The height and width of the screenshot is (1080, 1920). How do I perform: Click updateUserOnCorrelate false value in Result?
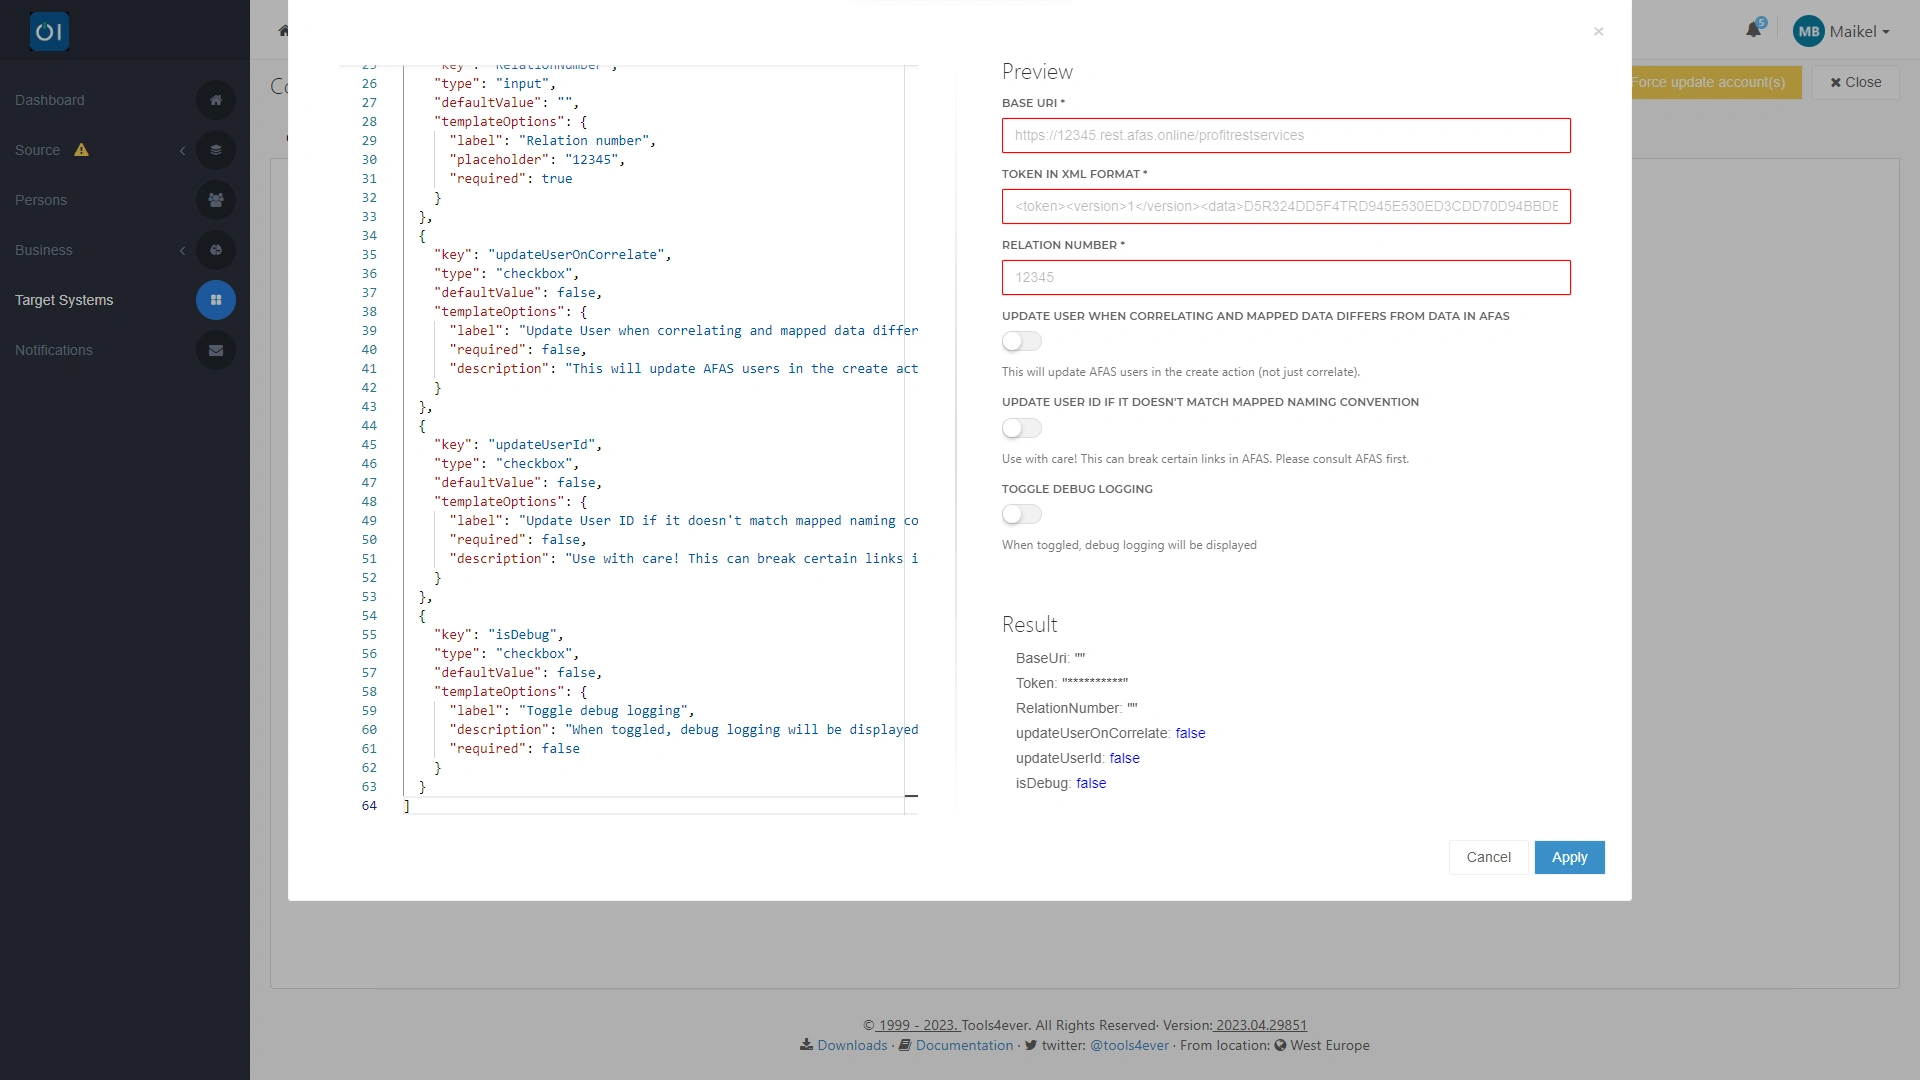coord(1190,733)
